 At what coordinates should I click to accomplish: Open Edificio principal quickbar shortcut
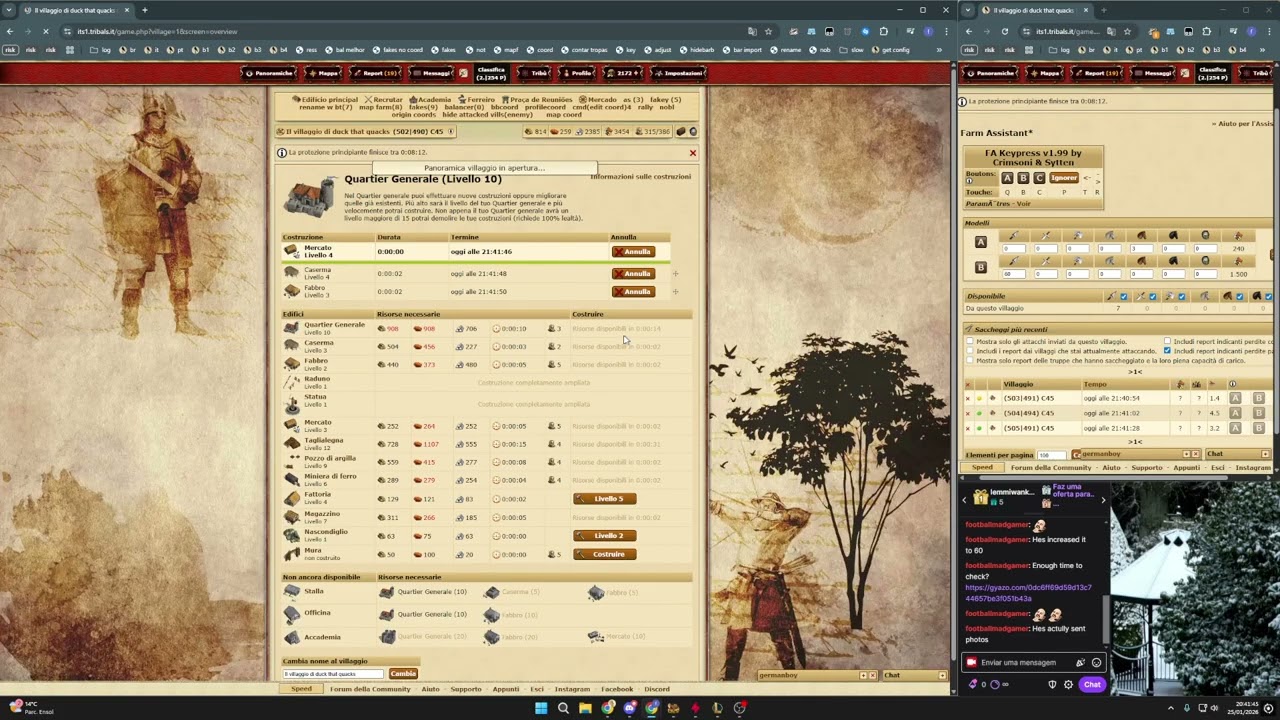click(325, 100)
